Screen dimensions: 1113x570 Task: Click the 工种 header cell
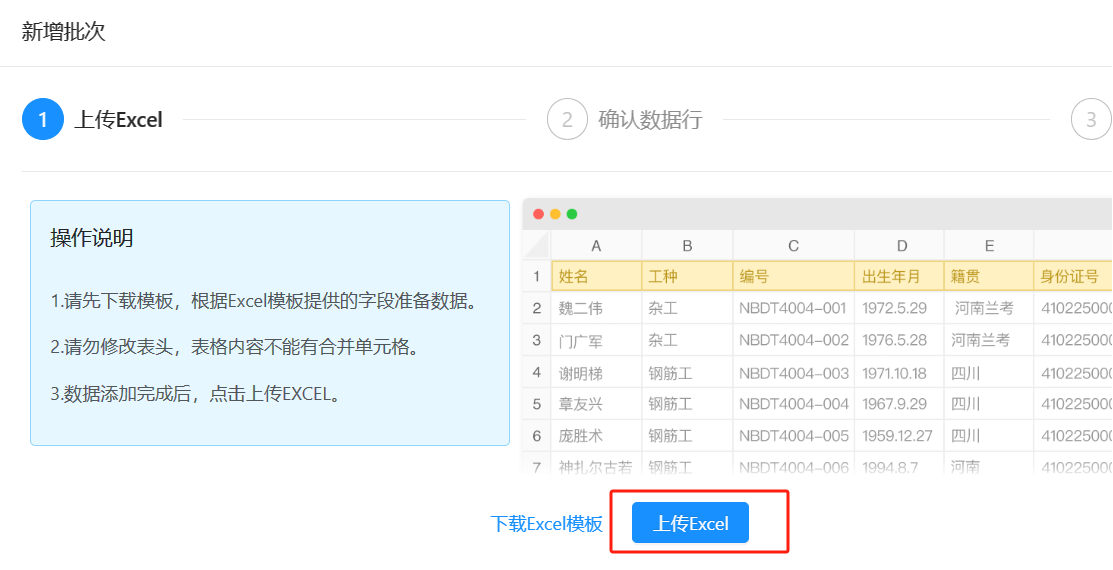click(687, 277)
